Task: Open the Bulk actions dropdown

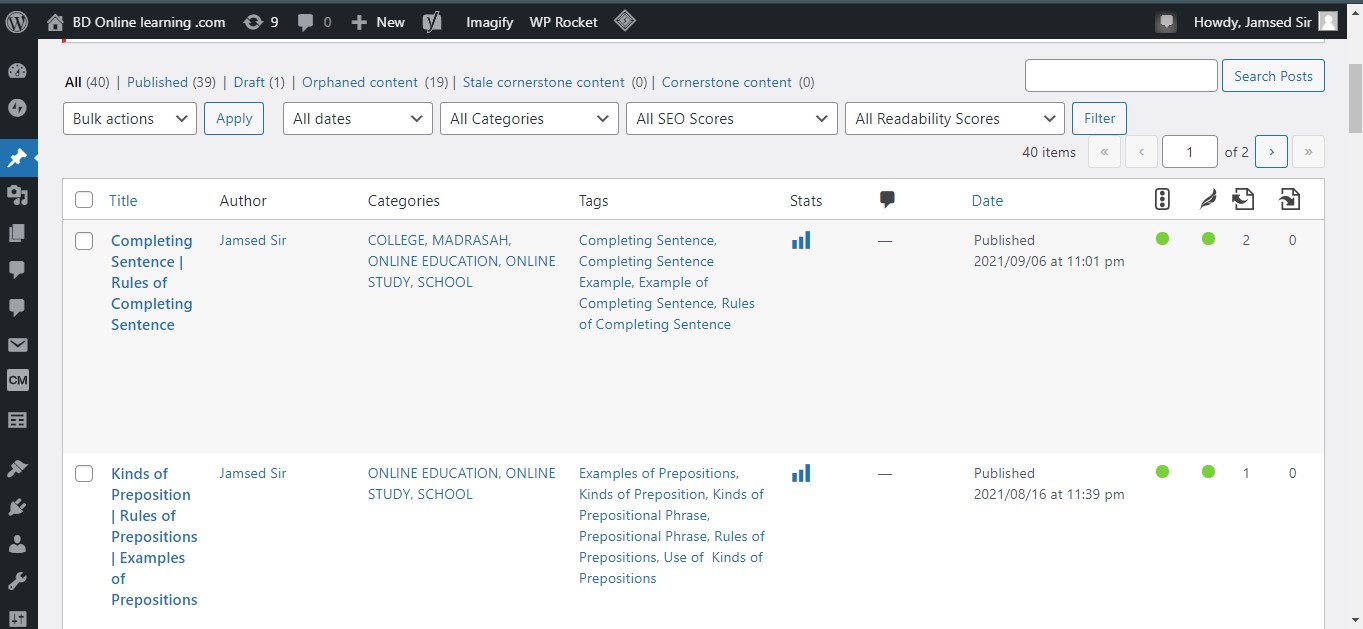Action: coord(129,118)
